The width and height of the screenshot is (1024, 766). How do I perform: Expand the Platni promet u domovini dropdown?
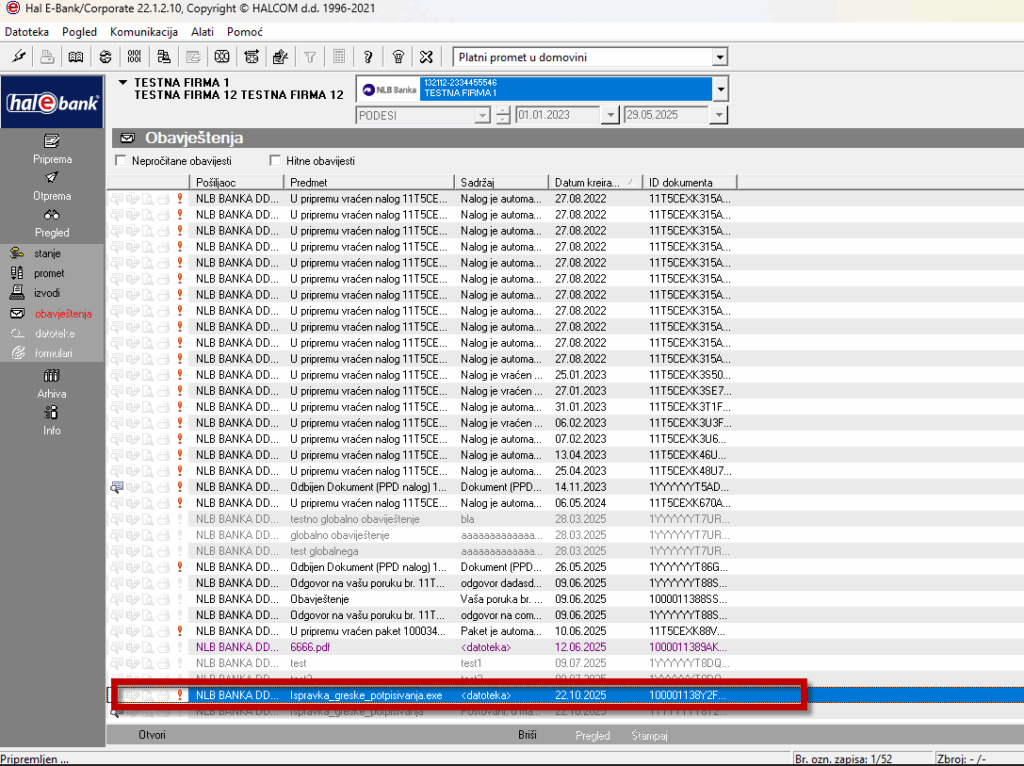click(720, 58)
